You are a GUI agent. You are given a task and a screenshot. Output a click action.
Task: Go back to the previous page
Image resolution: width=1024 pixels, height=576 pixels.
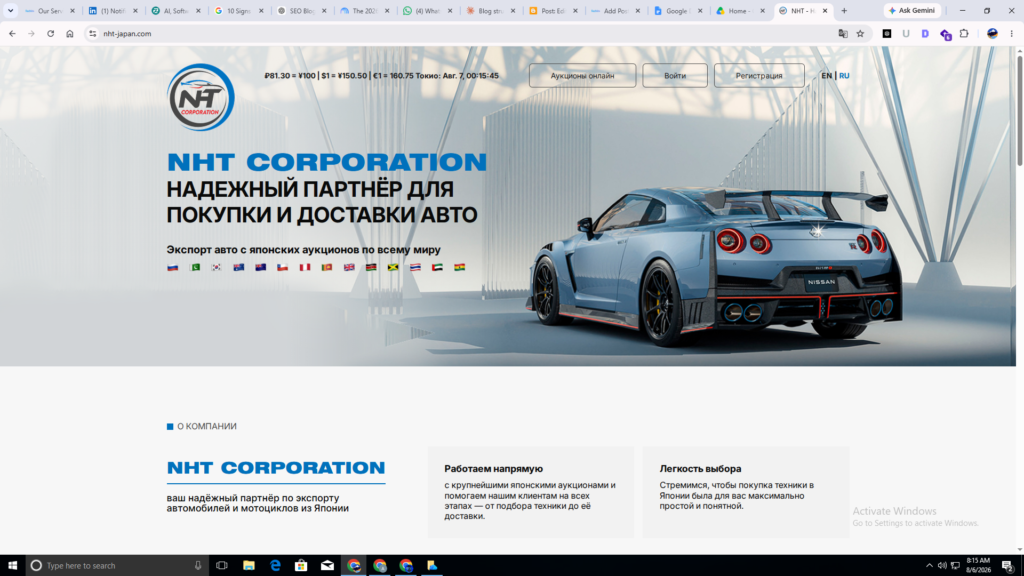click(x=12, y=33)
